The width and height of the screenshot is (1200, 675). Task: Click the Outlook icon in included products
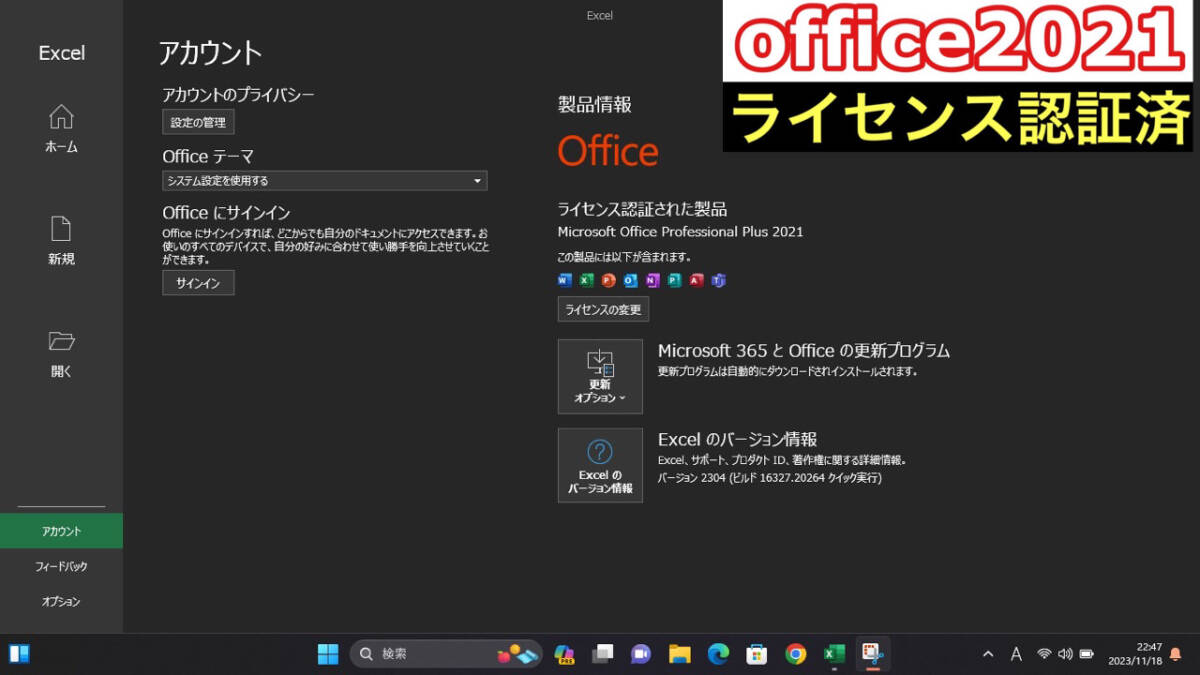coord(629,281)
